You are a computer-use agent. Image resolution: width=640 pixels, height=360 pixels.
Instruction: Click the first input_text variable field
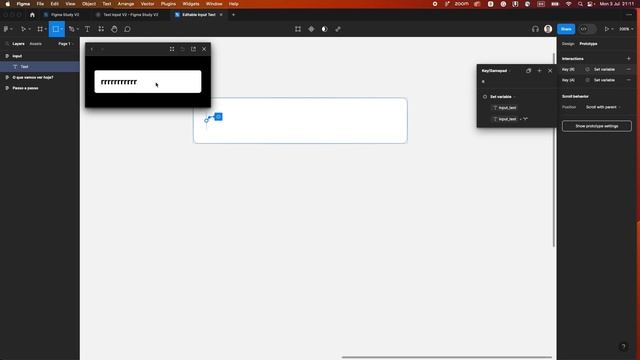coord(505,108)
